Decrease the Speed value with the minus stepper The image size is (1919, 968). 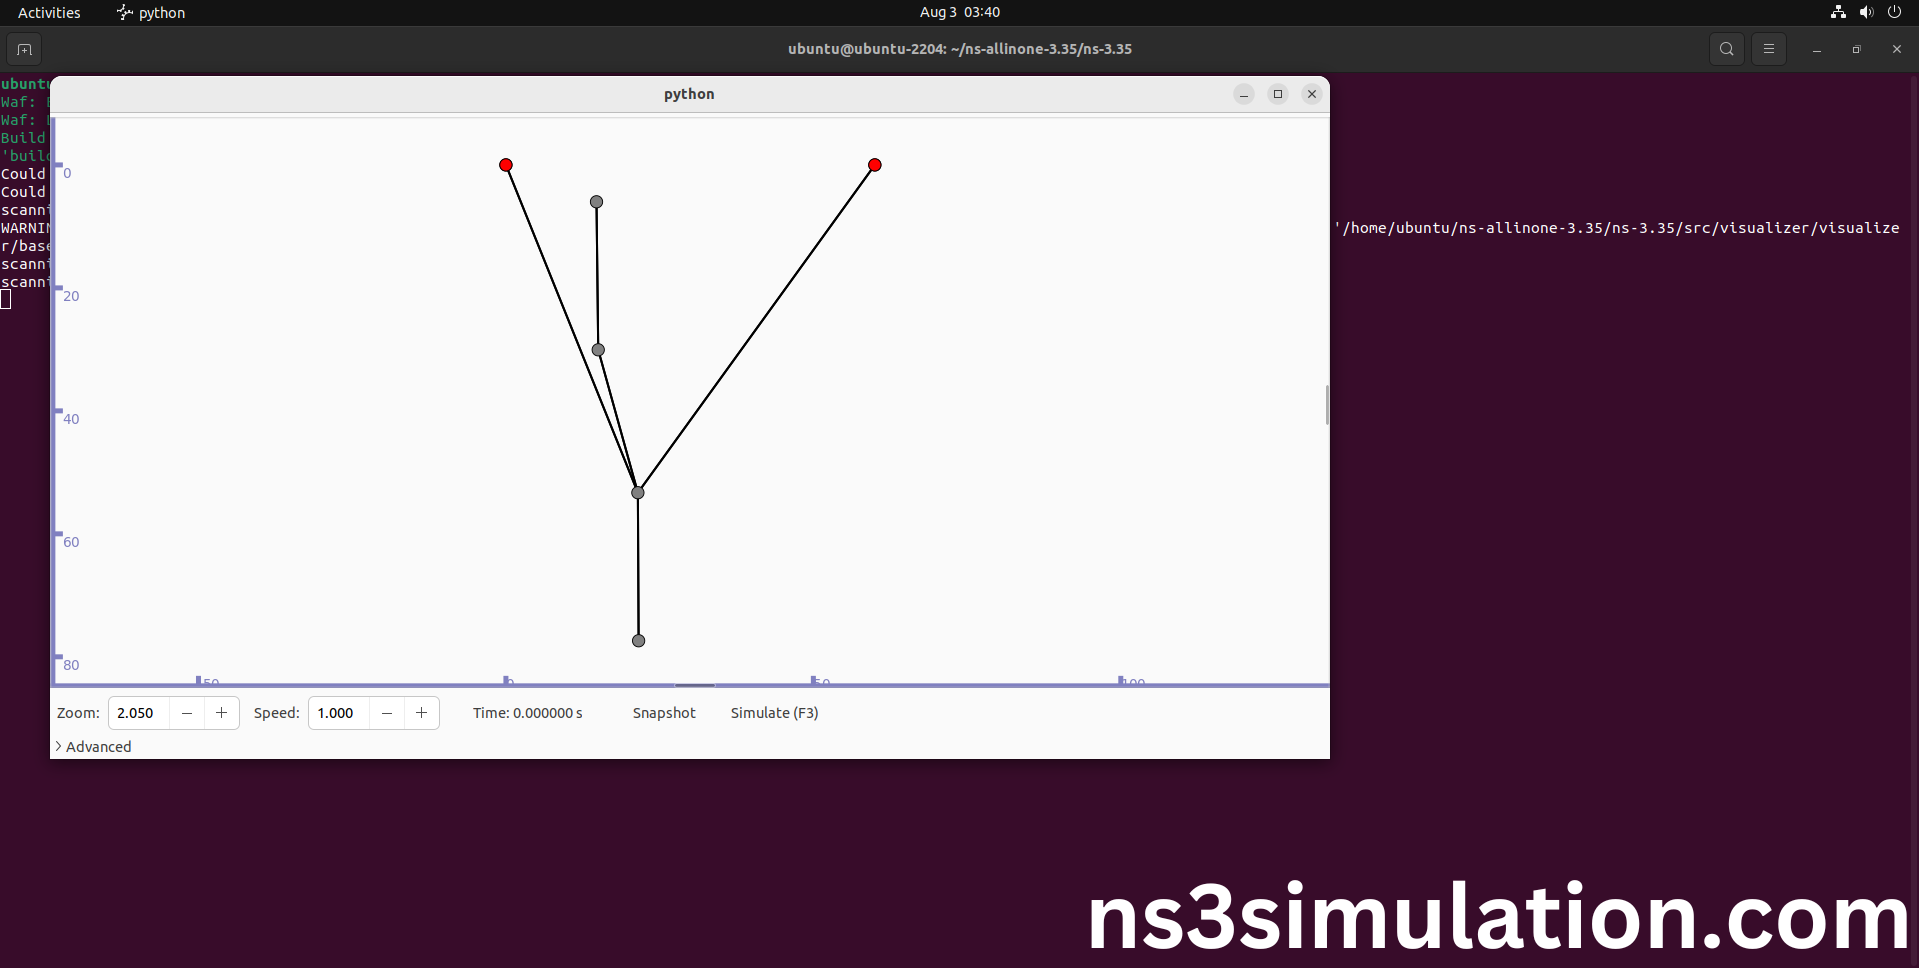coord(386,713)
